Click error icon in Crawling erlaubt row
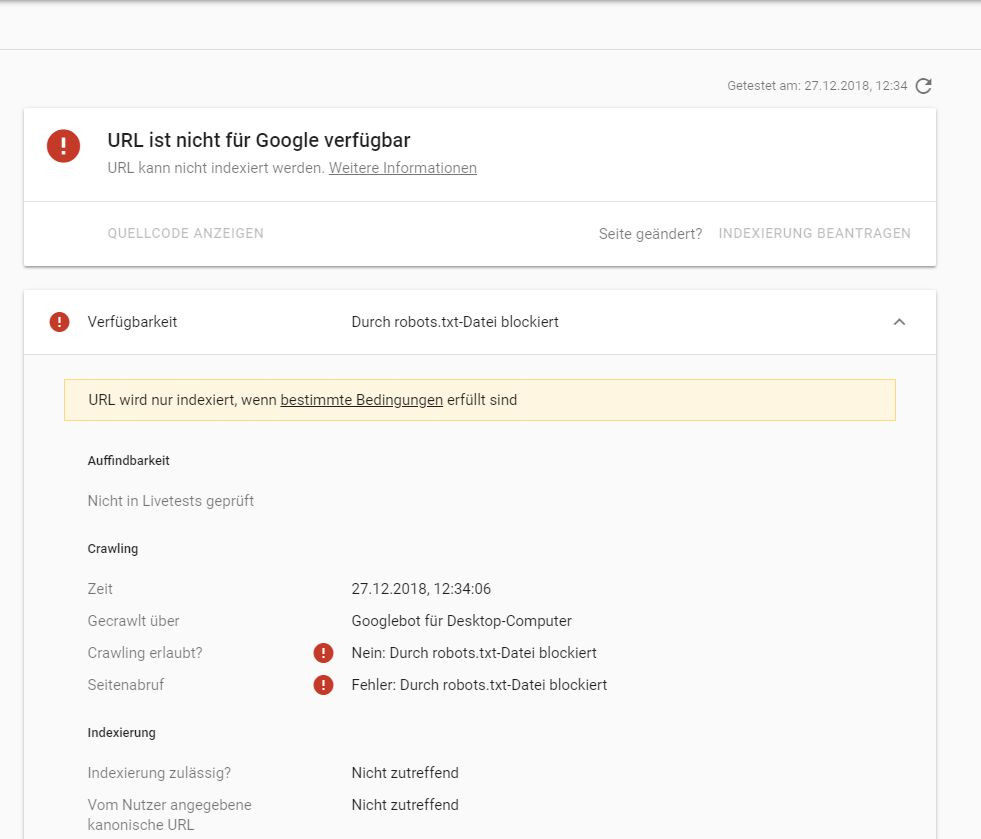 (323, 653)
